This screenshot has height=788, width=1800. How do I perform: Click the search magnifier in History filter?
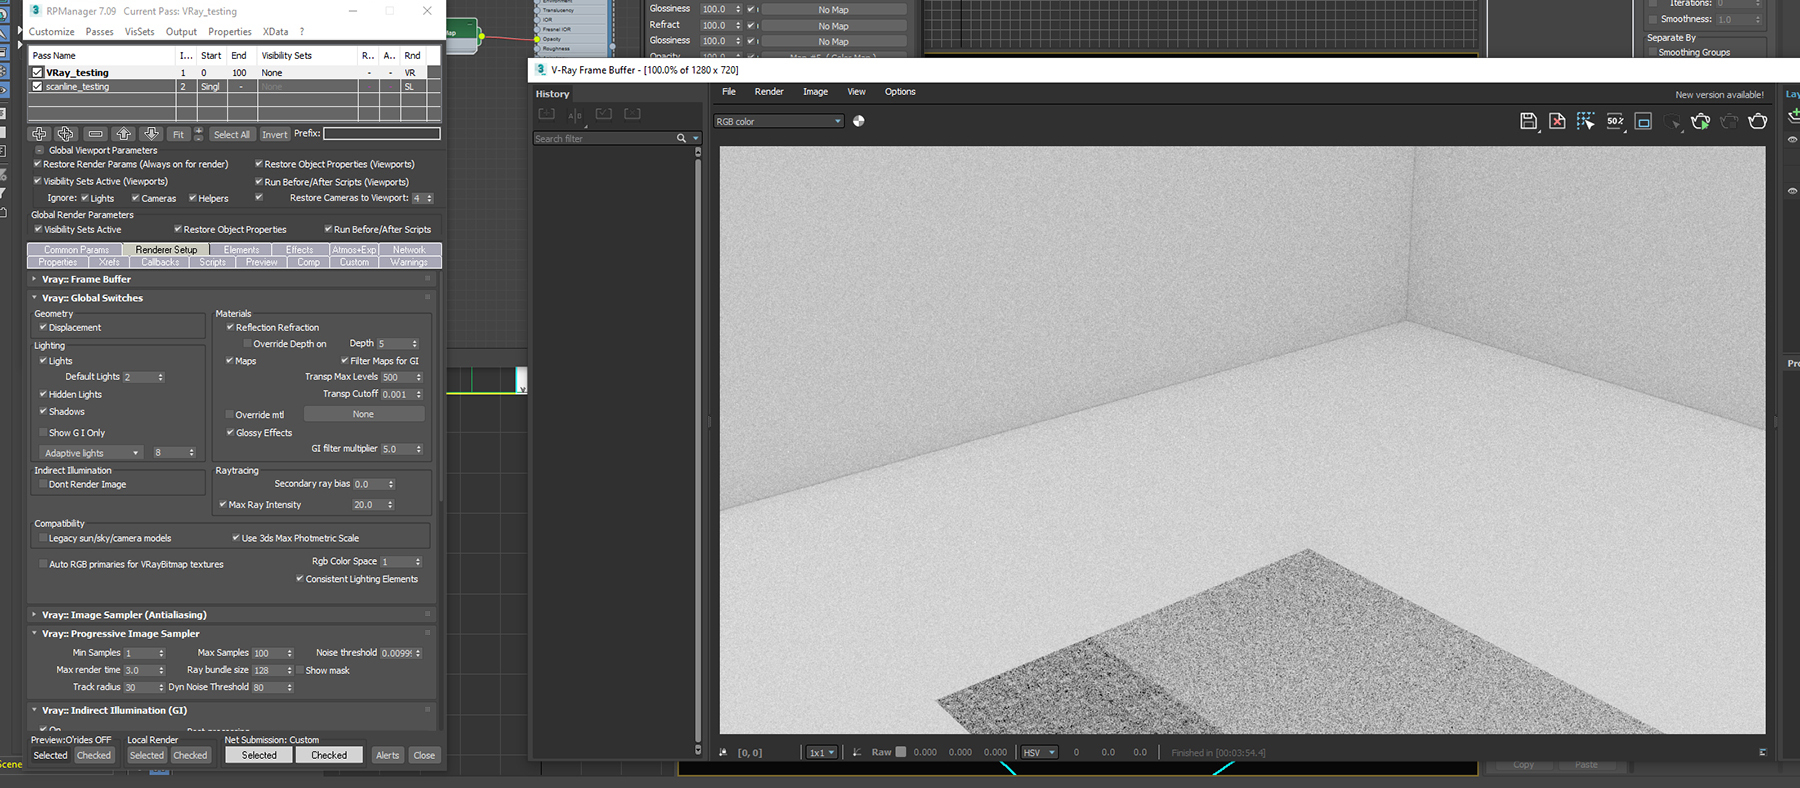tap(681, 138)
